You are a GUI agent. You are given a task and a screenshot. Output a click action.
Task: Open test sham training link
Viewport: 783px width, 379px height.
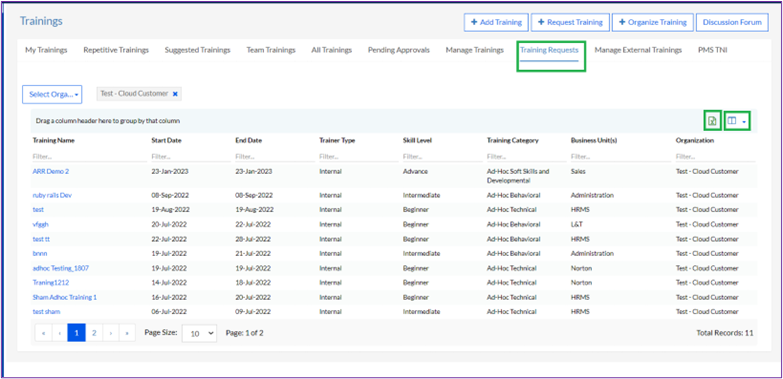tap(46, 312)
